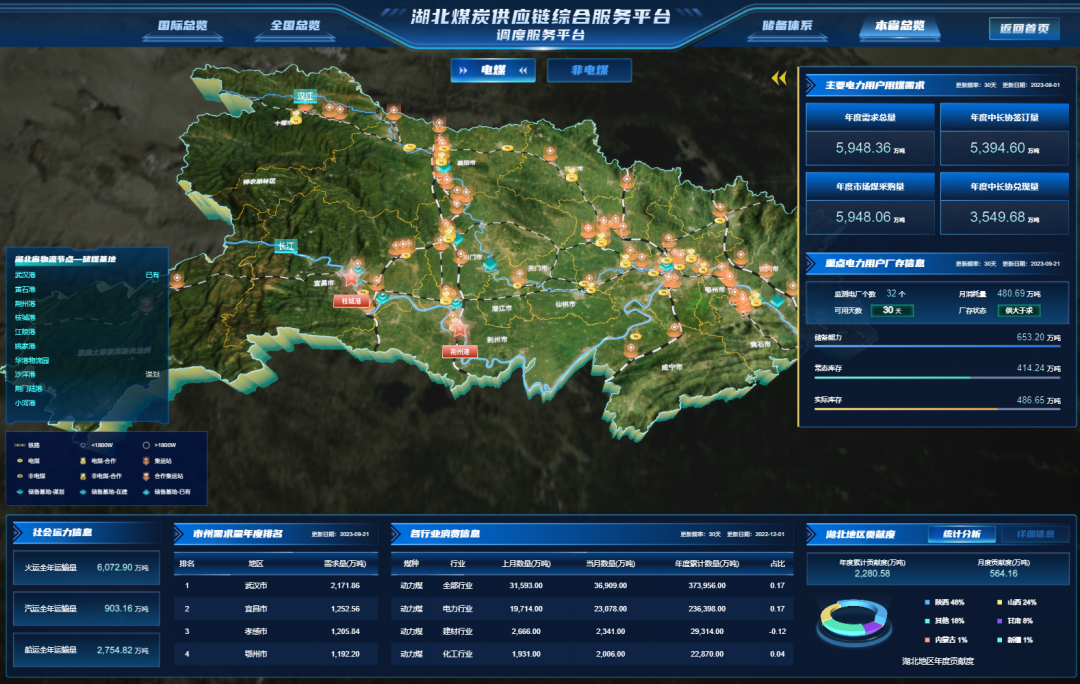Click the 陕西 48% blue legend swatch
Screen dimensions: 1080x684
(x=928, y=602)
